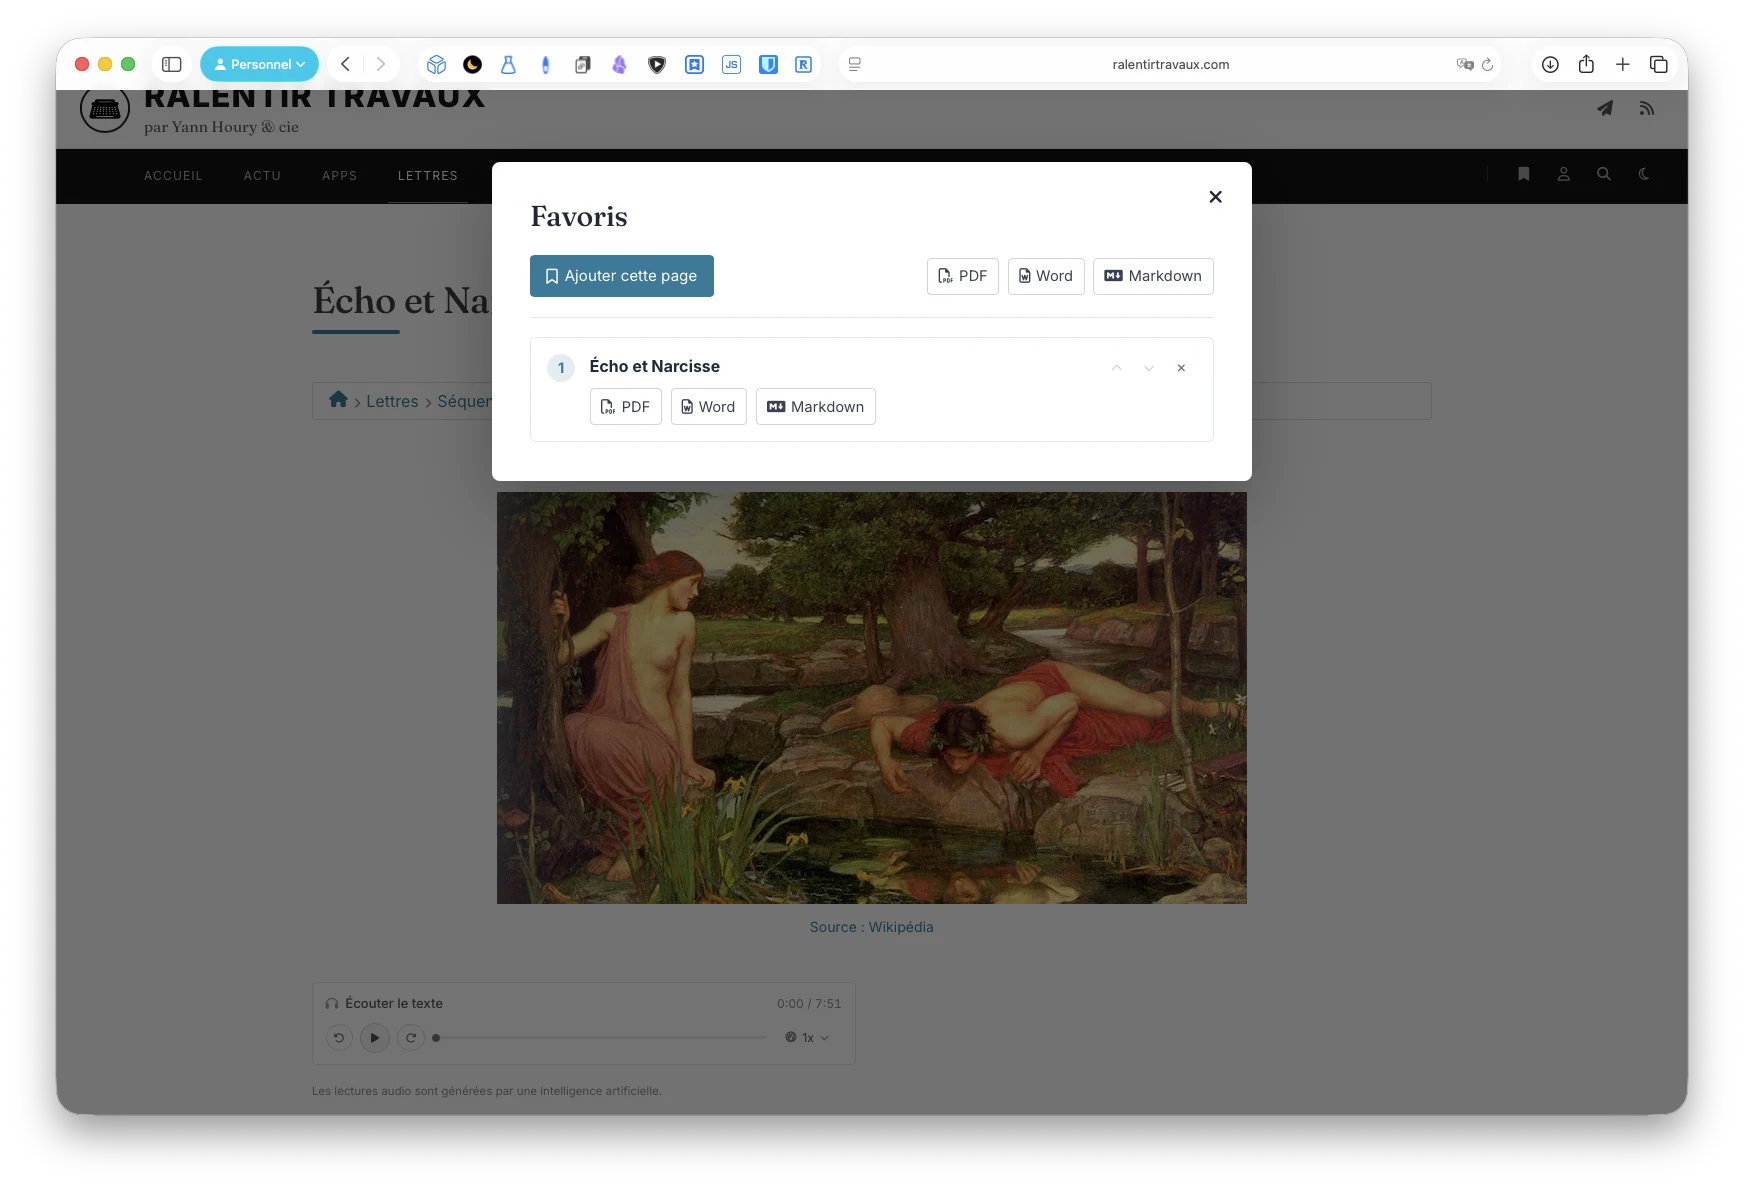Export all favorites as Markdown
Viewport: 1744px width, 1189px height.
pos(1153,276)
